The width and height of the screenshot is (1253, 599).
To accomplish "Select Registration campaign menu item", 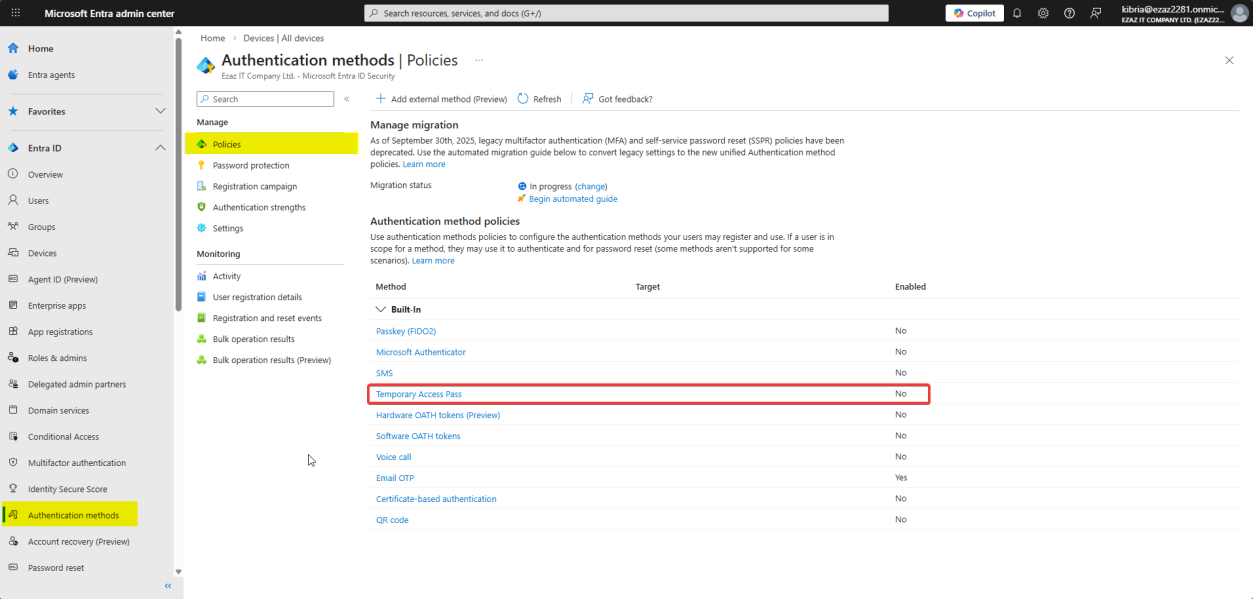I will pyautogui.click(x=255, y=186).
